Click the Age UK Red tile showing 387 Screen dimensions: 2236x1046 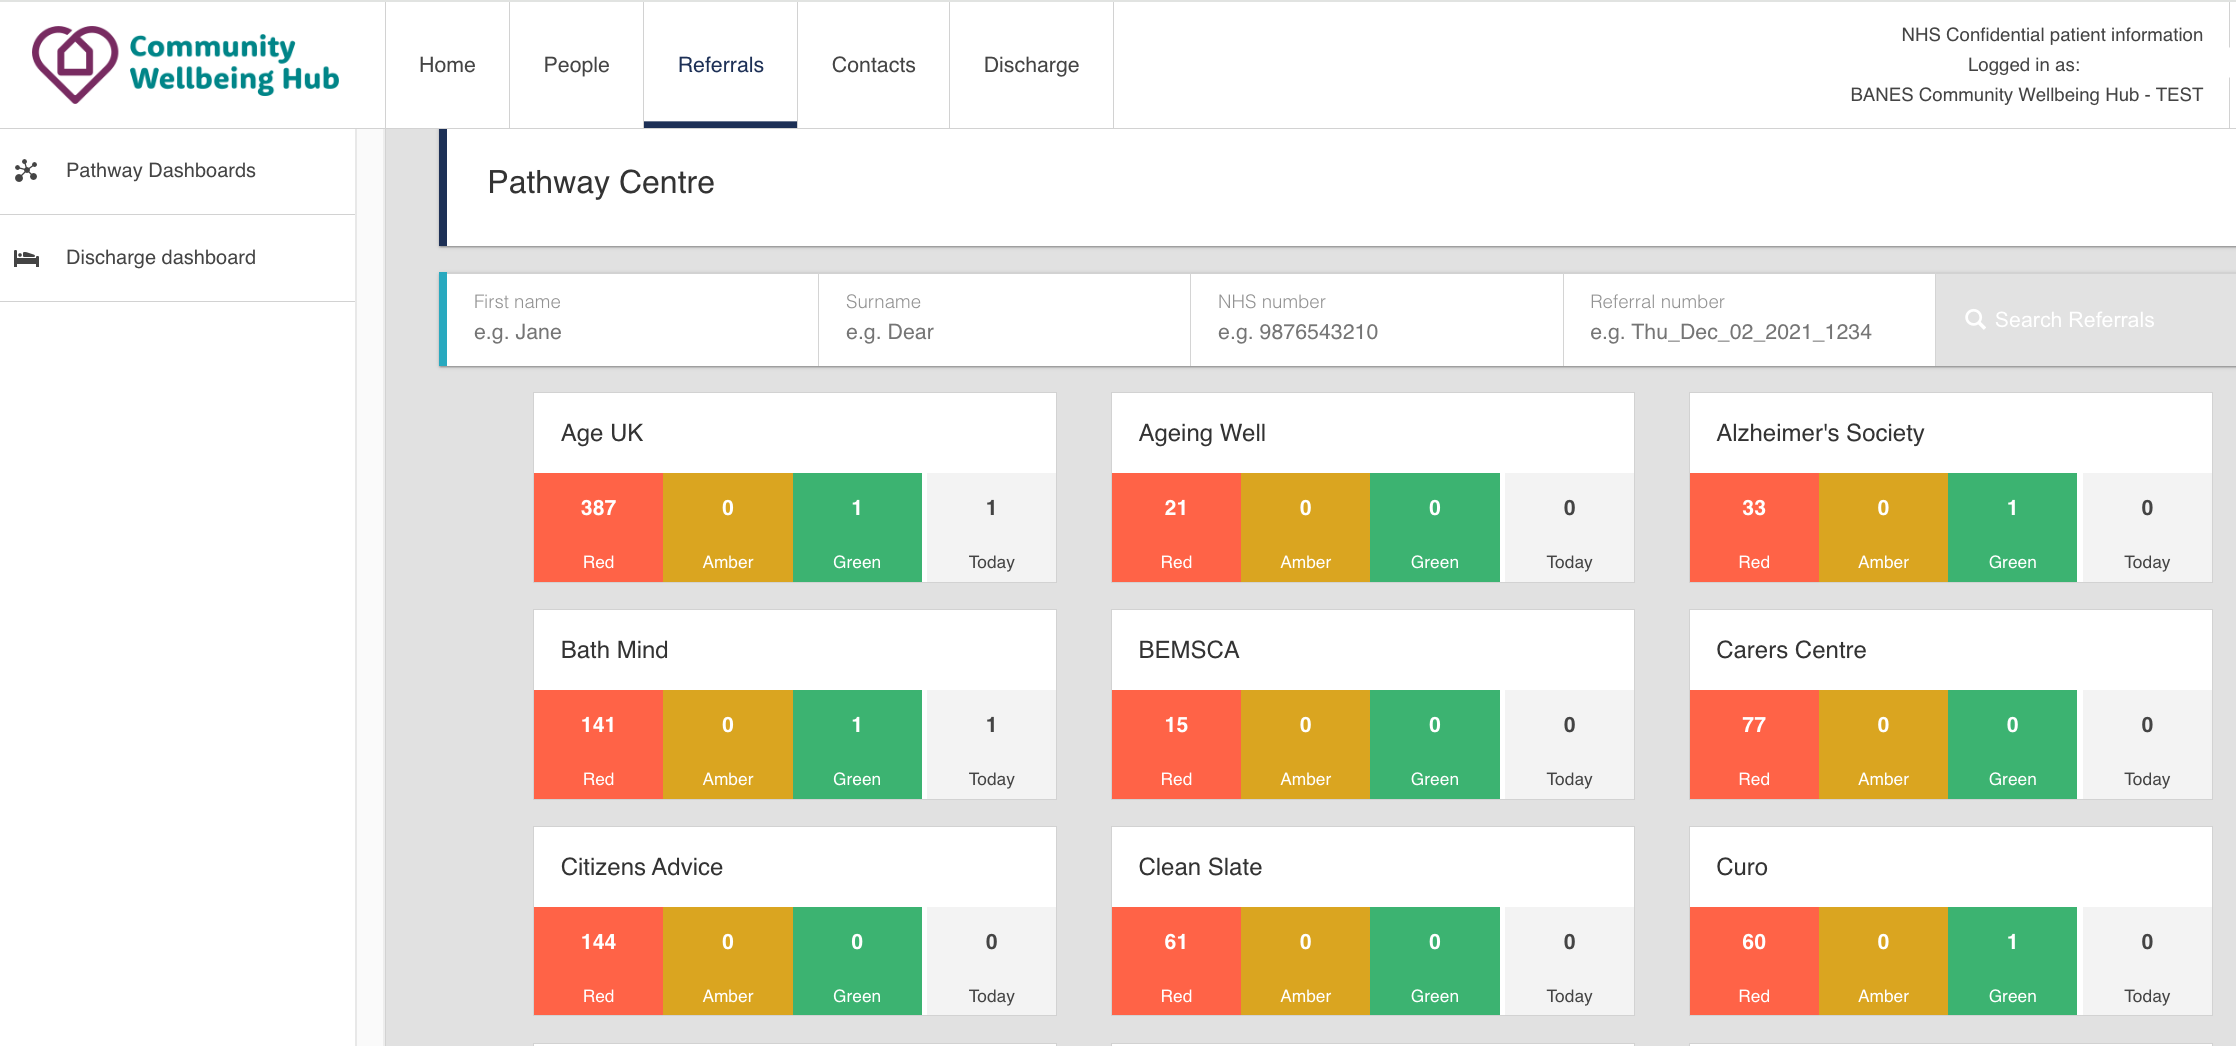click(x=598, y=528)
